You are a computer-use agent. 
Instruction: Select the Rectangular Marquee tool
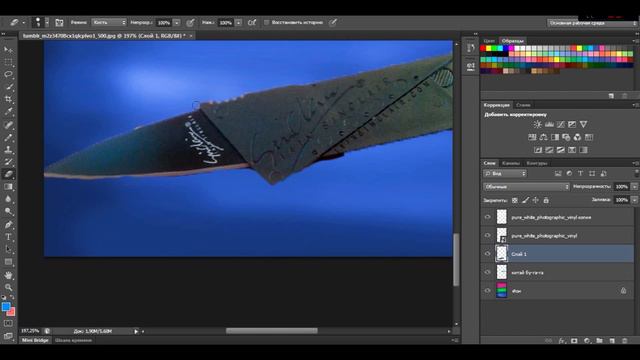pyautogui.click(x=8, y=62)
